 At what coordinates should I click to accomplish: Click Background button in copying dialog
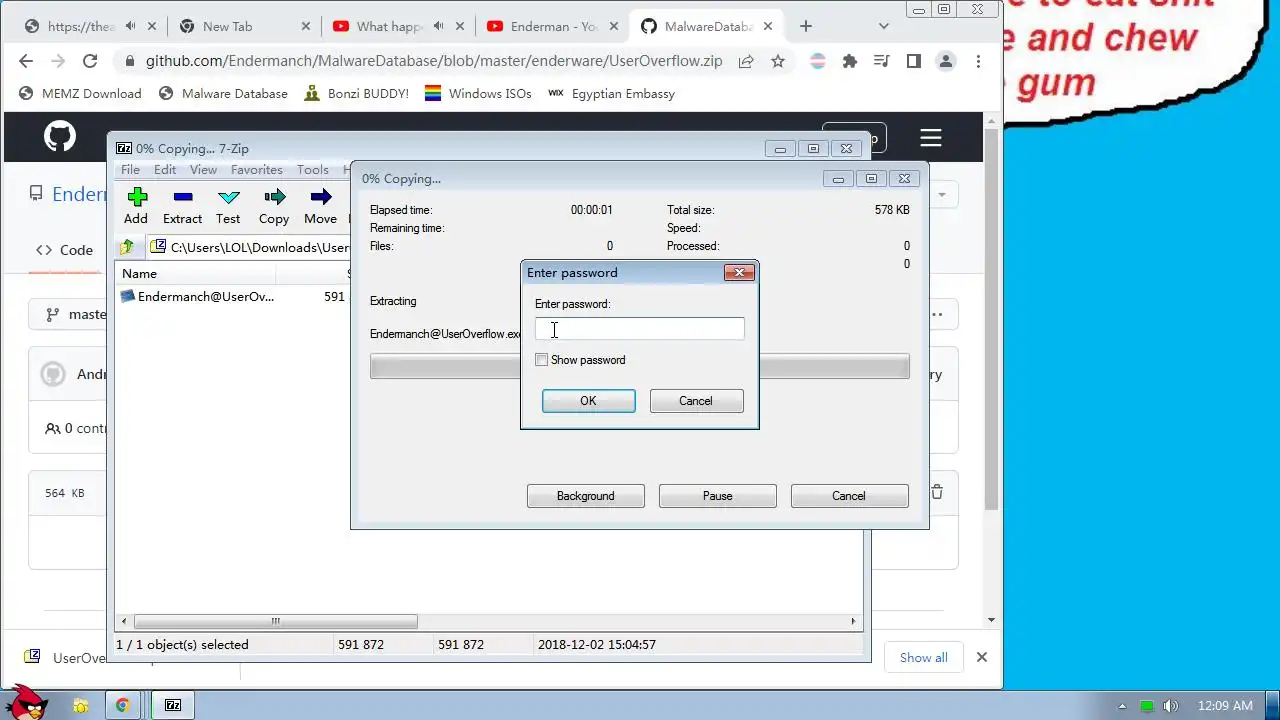pyautogui.click(x=586, y=496)
